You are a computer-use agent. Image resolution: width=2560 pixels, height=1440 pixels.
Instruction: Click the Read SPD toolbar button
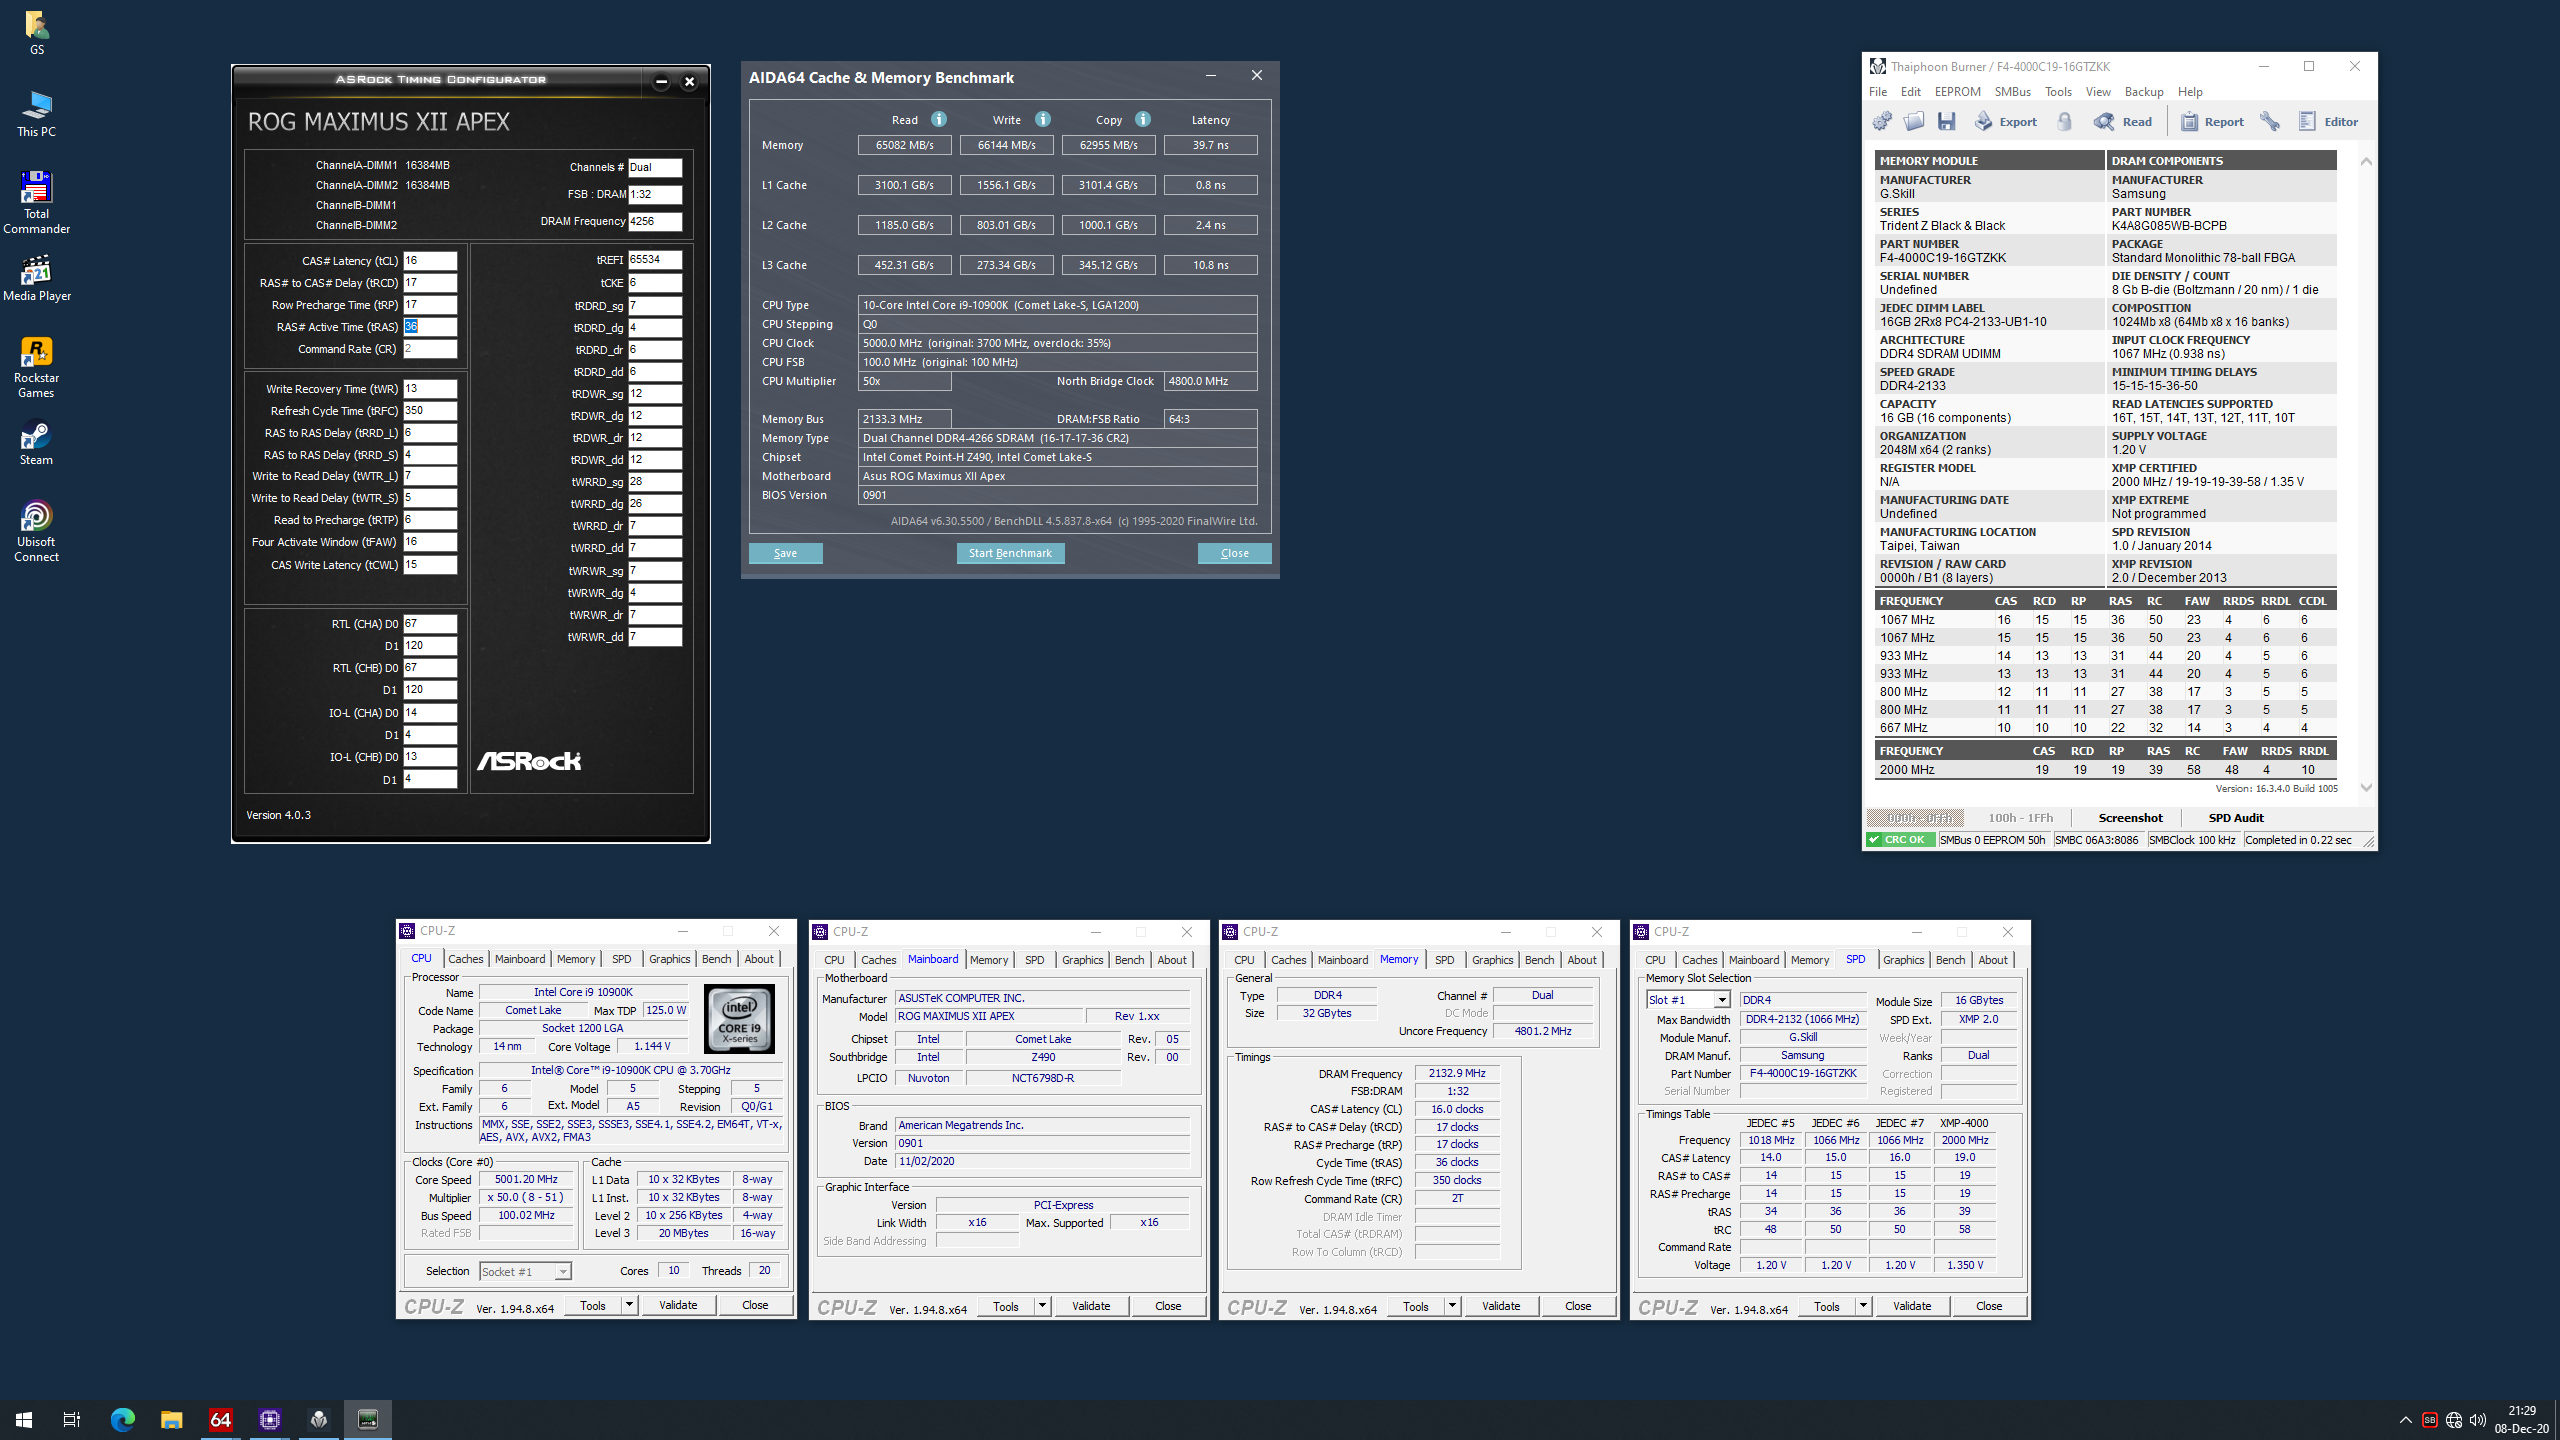(x=2123, y=121)
